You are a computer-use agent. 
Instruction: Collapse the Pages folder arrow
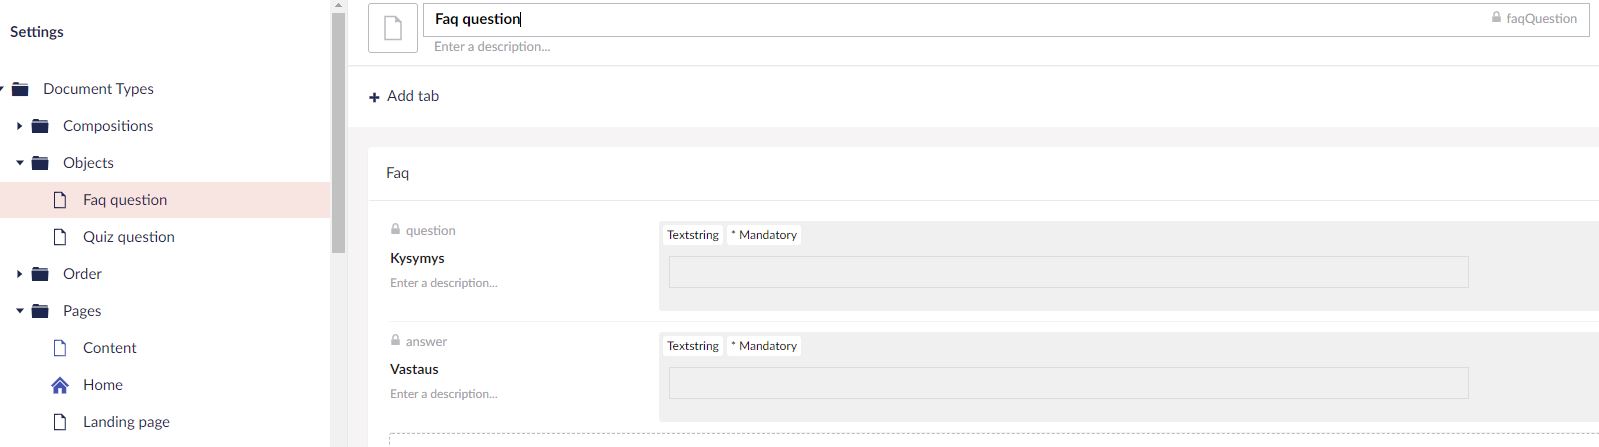[19, 311]
